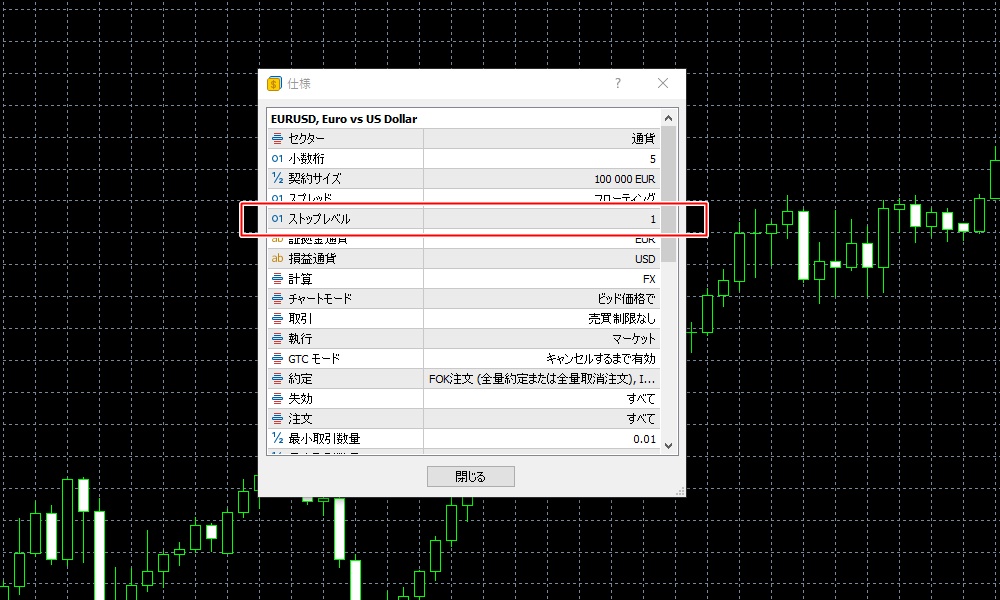
Task: Select the 約定 FOK注文 value cell
Action: tap(541, 379)
